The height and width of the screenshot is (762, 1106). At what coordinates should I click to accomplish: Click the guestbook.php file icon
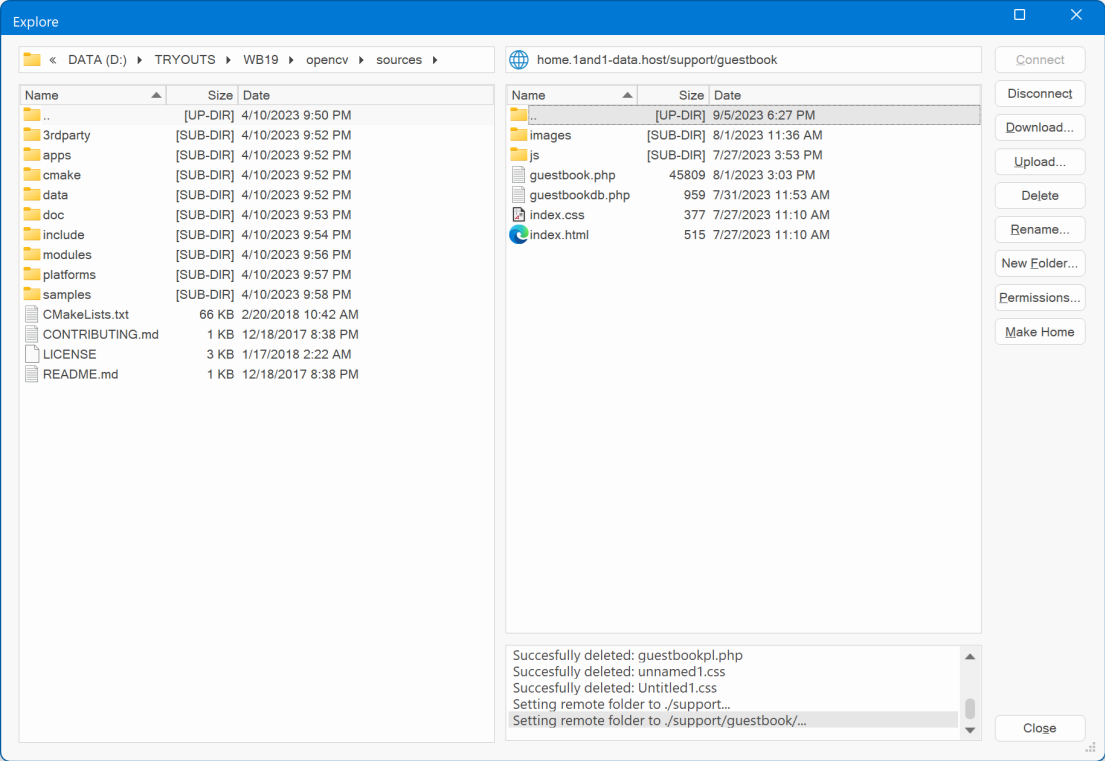pyautogui.click(x=518, y=175)
